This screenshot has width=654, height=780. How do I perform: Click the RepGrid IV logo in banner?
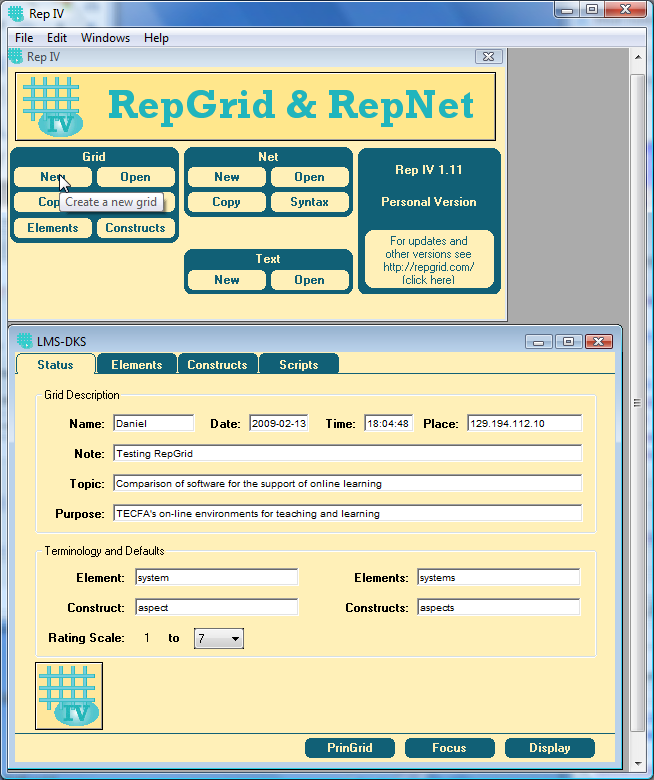51,106
